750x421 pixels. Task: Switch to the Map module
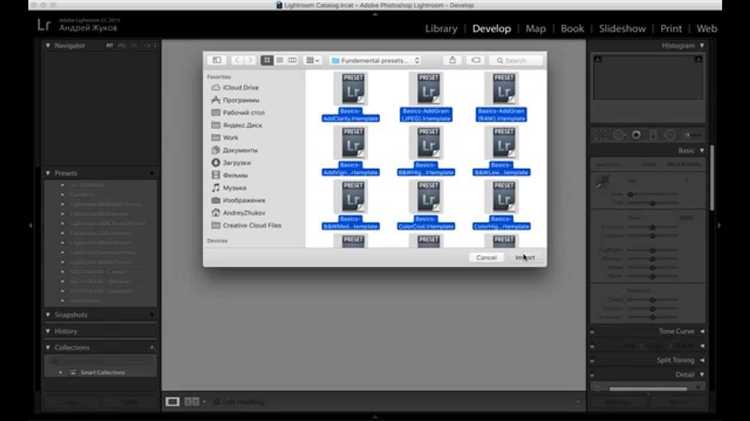tap(535, 29)
